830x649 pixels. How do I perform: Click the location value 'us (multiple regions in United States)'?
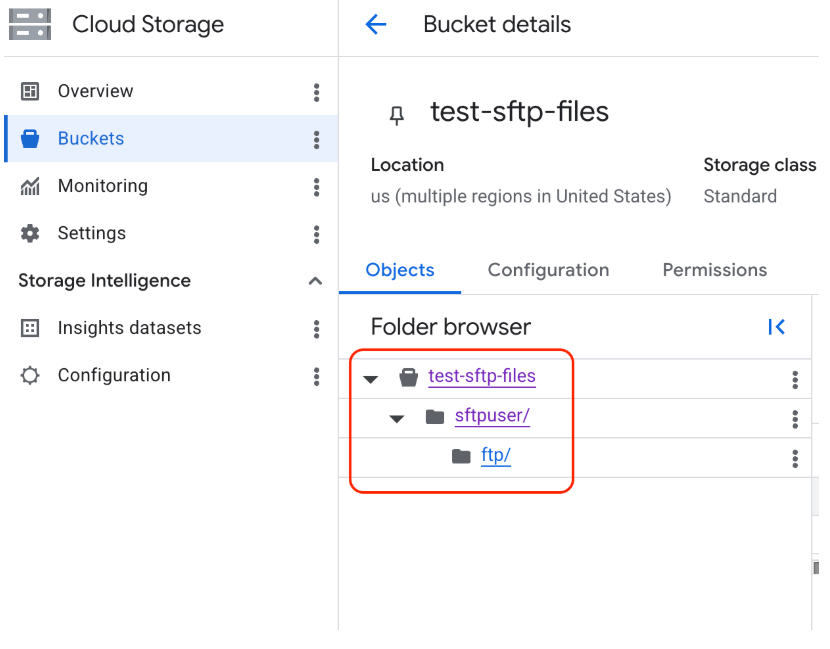coord(521,196)
